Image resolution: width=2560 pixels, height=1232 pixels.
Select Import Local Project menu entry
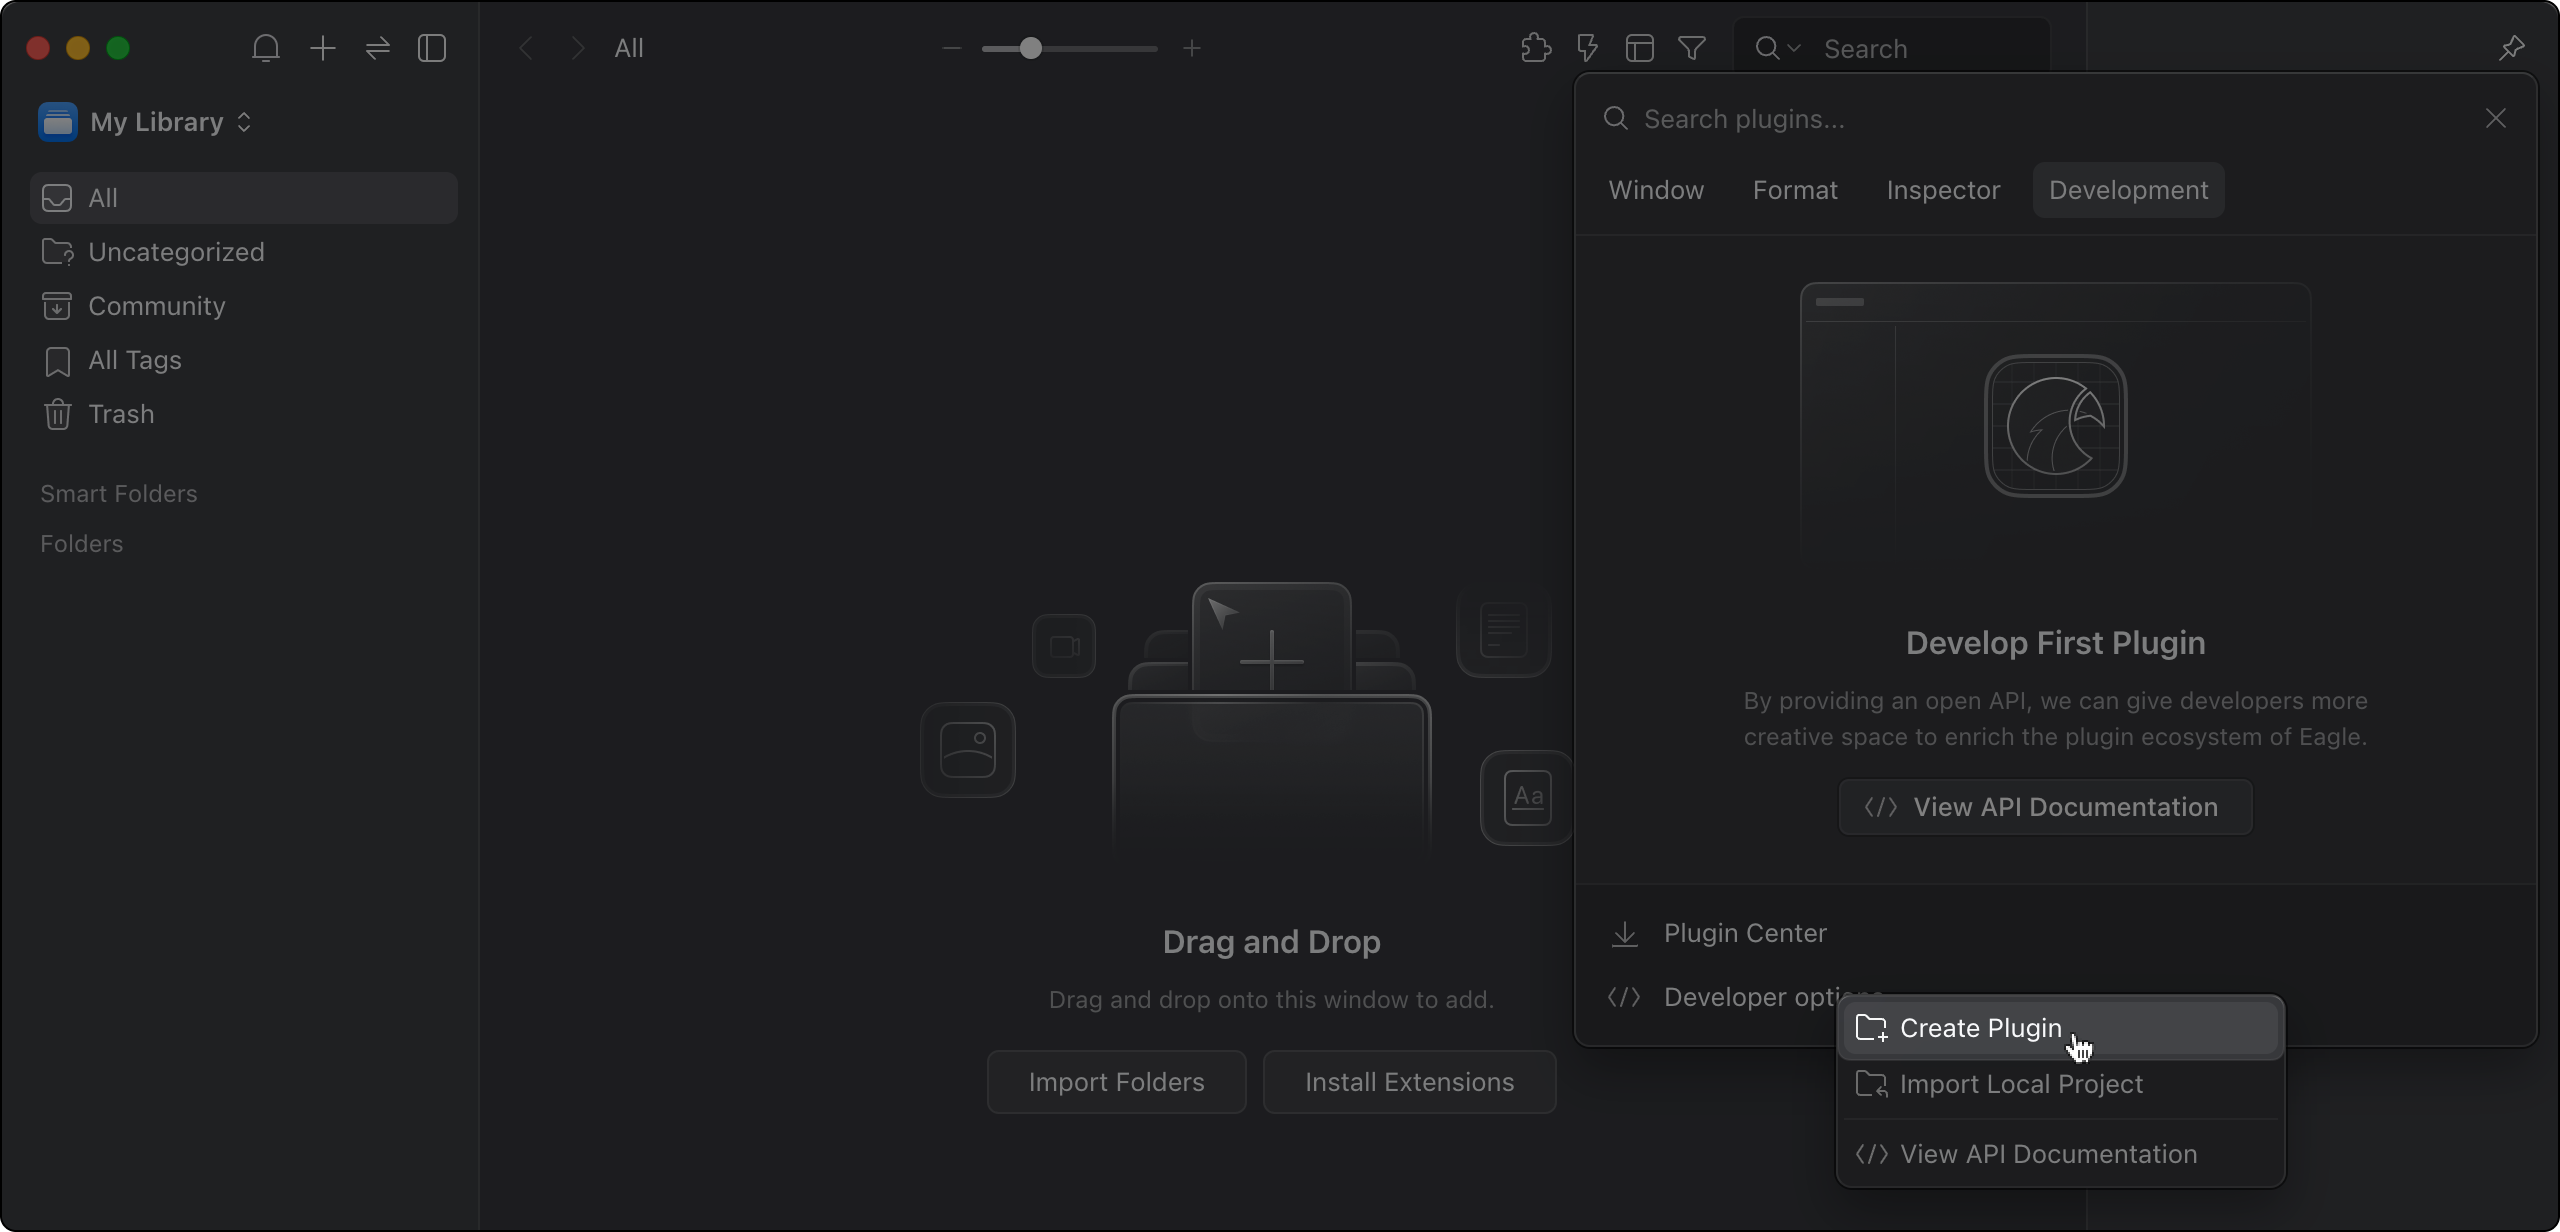coord(2020,1084)
